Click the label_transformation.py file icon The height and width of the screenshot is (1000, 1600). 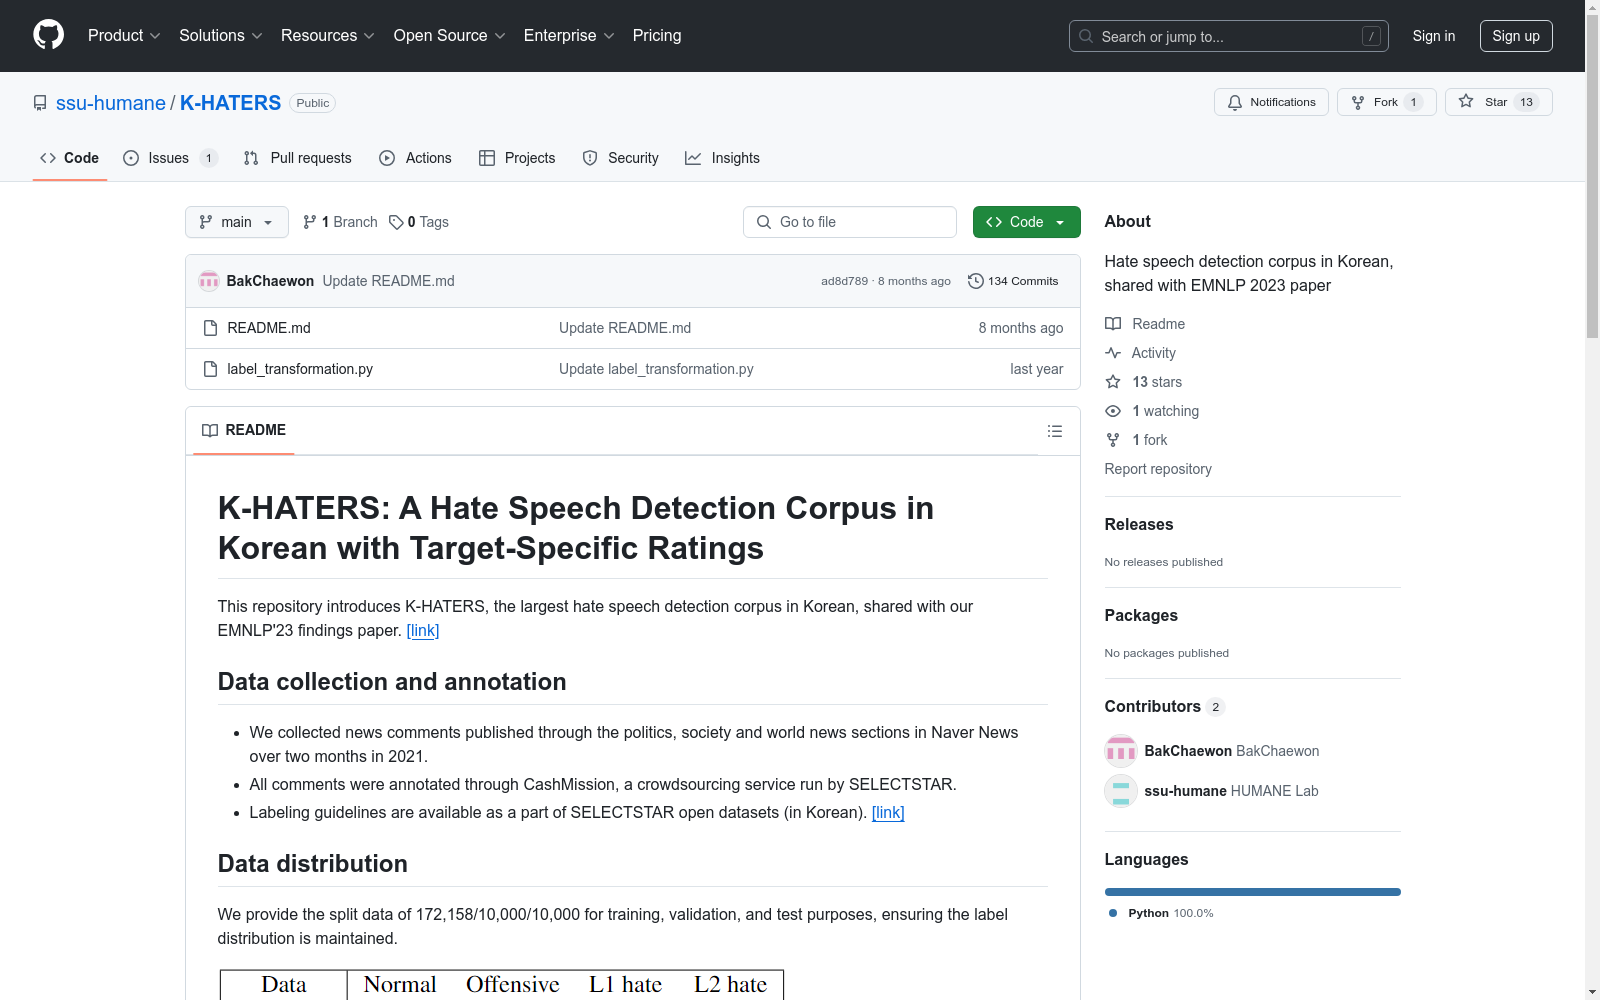click(210, 369)
